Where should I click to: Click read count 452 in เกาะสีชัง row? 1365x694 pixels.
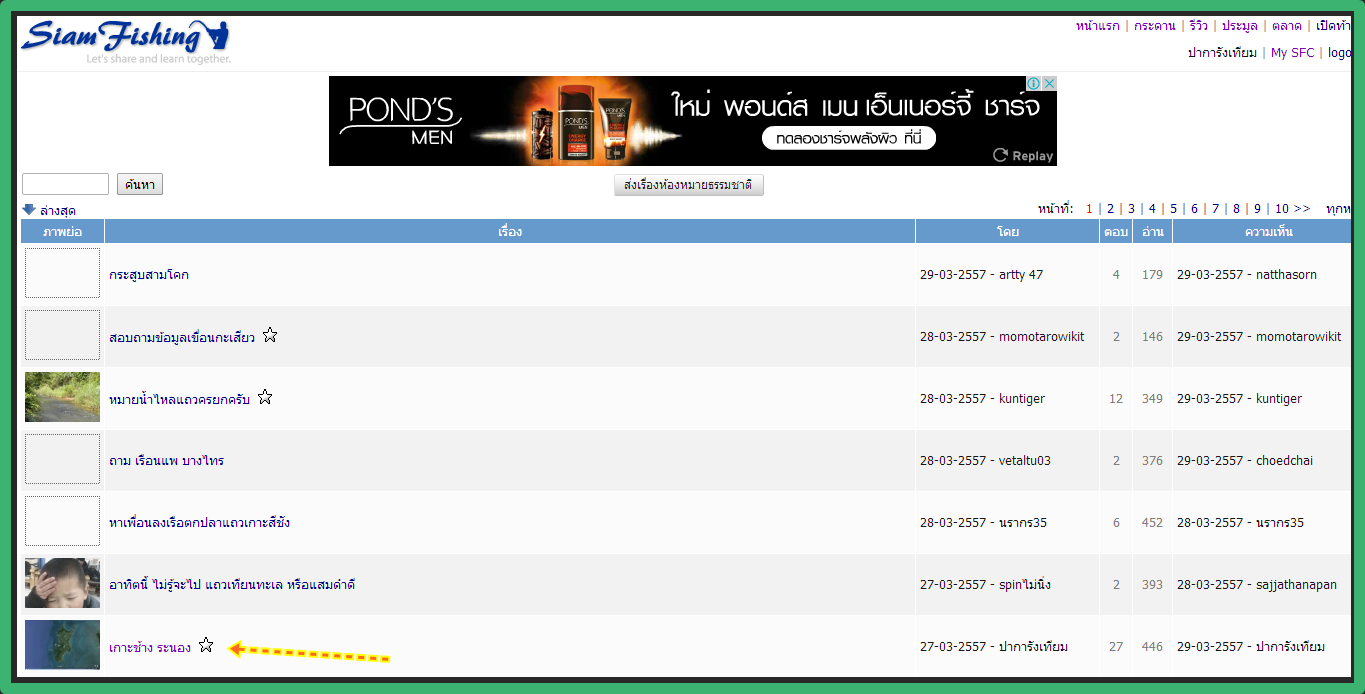click(1153, 523)
